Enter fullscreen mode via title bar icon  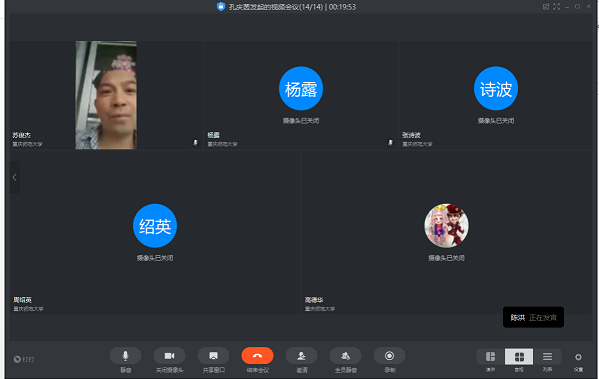click(x=557, y=6)
